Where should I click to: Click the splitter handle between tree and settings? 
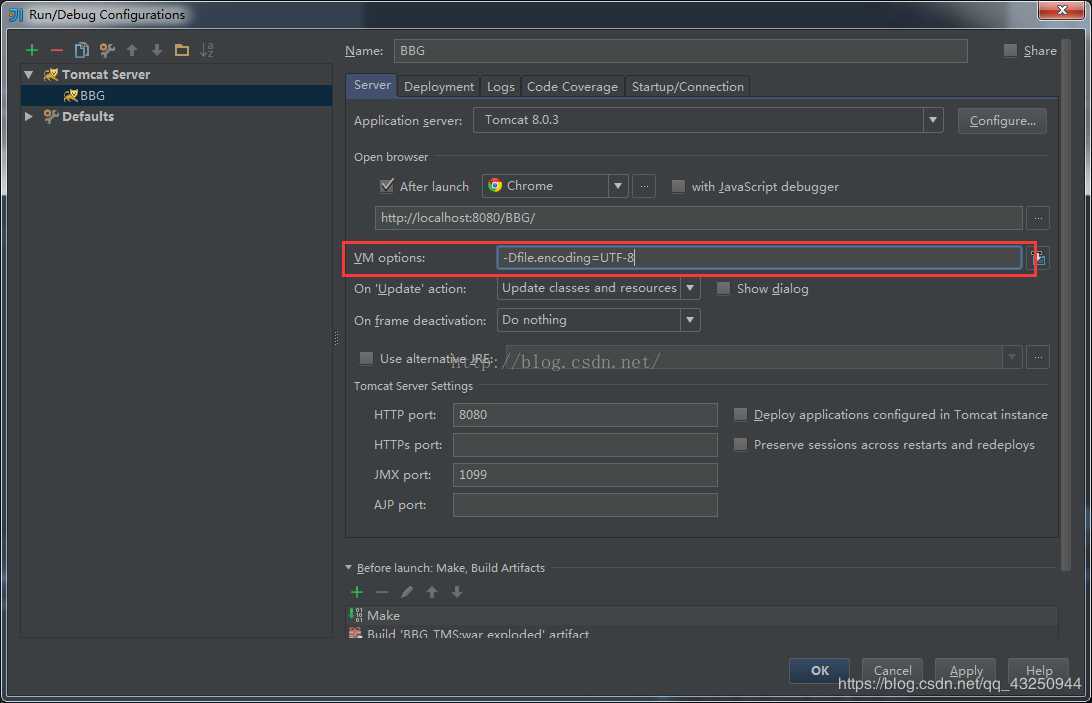pos(337,338)
